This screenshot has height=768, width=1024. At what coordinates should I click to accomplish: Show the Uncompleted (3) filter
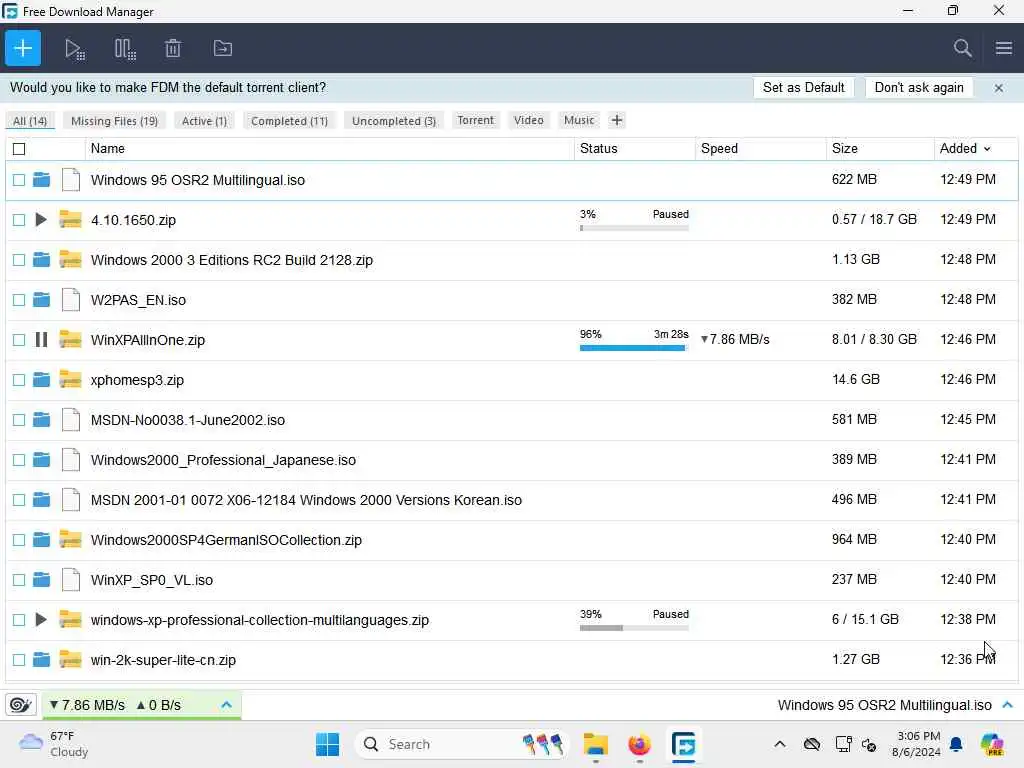[x=394, y=121]
